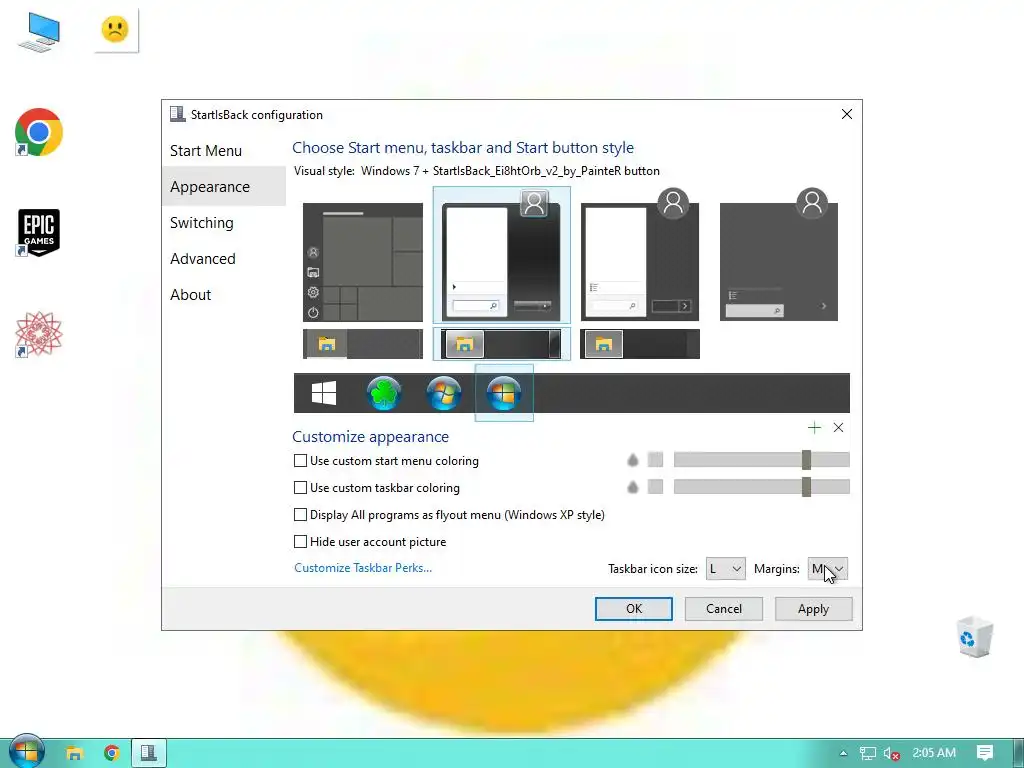Choose the Windows 7 start orb
Image resolution: width=1024 pixels, height=768 pixels.
pyautogui.click(x=443, y=393)
